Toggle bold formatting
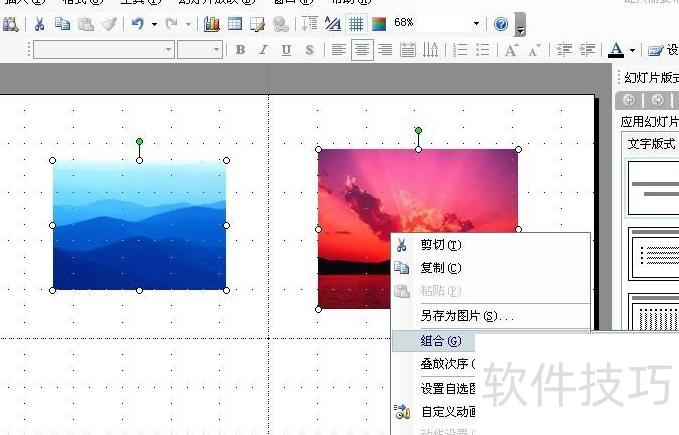The height and width of the screenshot is (435, 679). (x=240, y=50)
